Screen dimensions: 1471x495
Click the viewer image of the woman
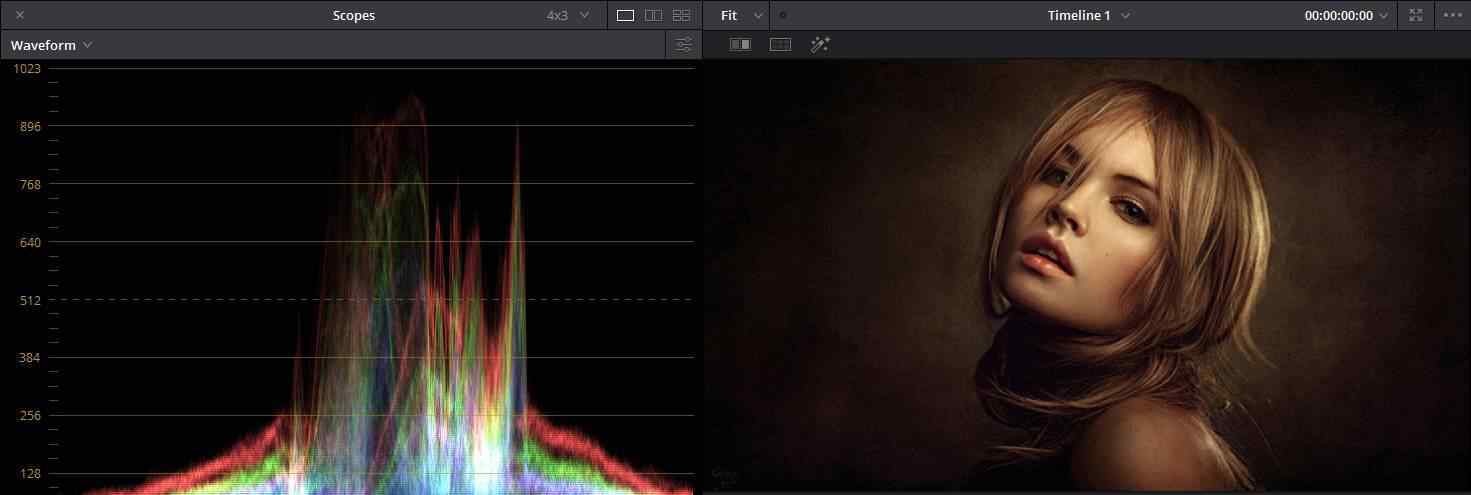(x=1086, y=274)
